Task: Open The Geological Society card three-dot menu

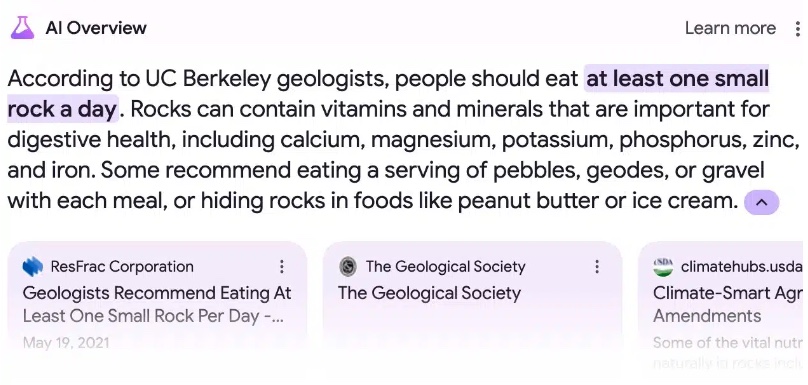Action: click(x=597, y=266)
